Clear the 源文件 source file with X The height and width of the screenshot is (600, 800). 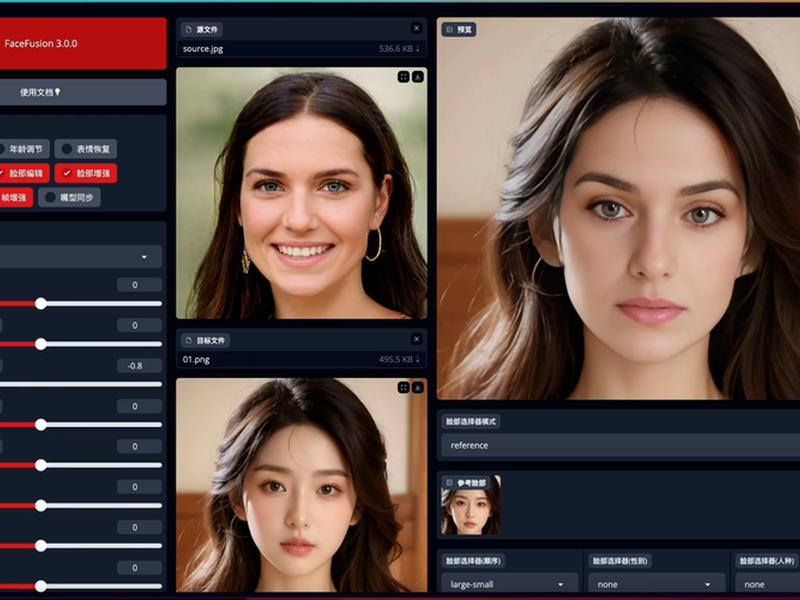[416, 28]
